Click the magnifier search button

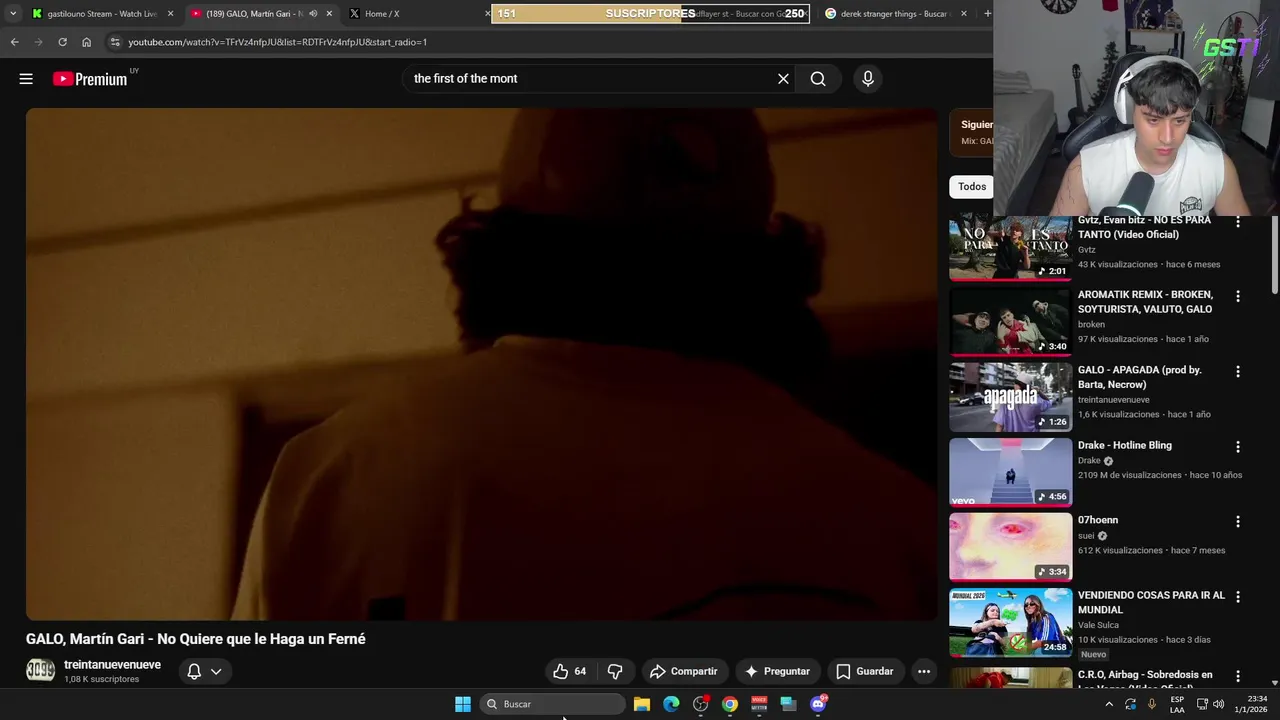[818, 79]
